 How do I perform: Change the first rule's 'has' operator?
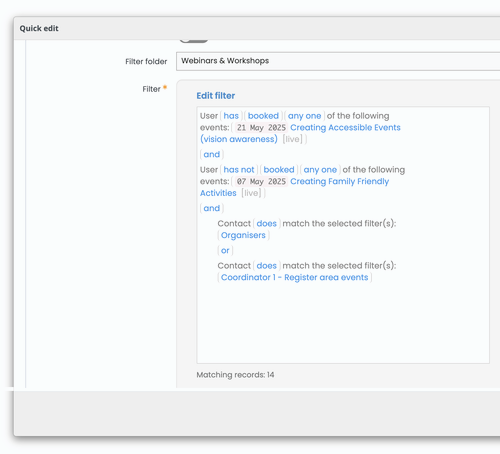click(x=231, y=116)
